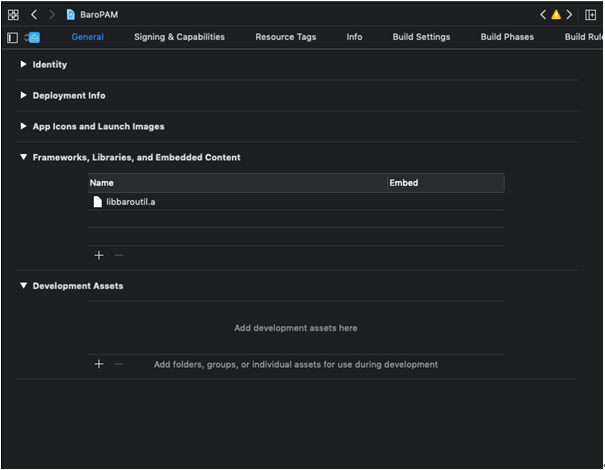The width and height of the screenshot is (605, 470).
Task: Jump to next issue arrow
Action: pos(569,15)
